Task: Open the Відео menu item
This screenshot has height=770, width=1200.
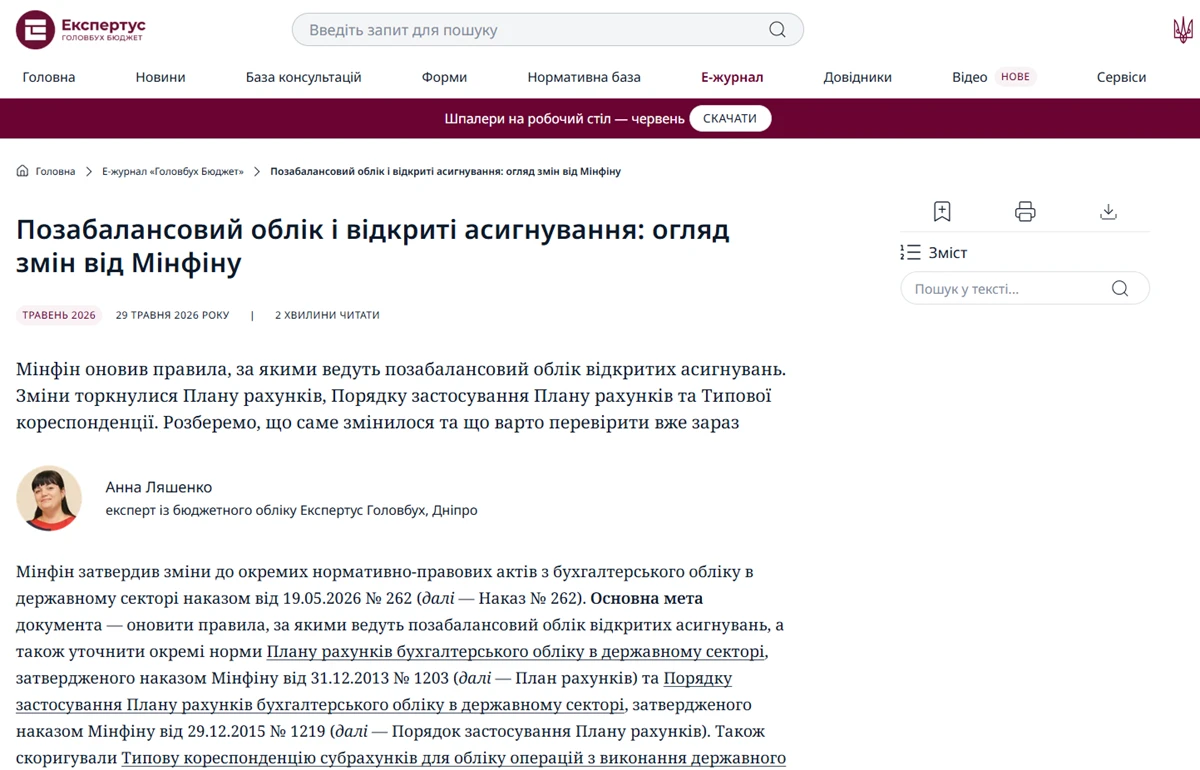Action: pos(970,77)
